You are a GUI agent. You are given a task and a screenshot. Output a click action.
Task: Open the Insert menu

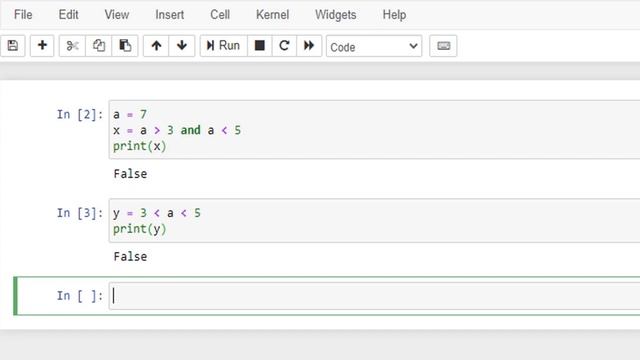[169, 15]
